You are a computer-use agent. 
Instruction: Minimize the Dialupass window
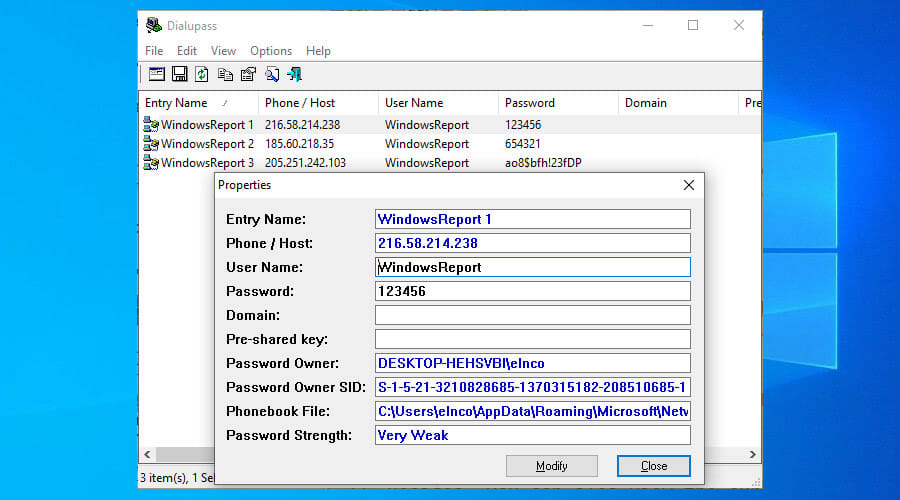[648, 25]
